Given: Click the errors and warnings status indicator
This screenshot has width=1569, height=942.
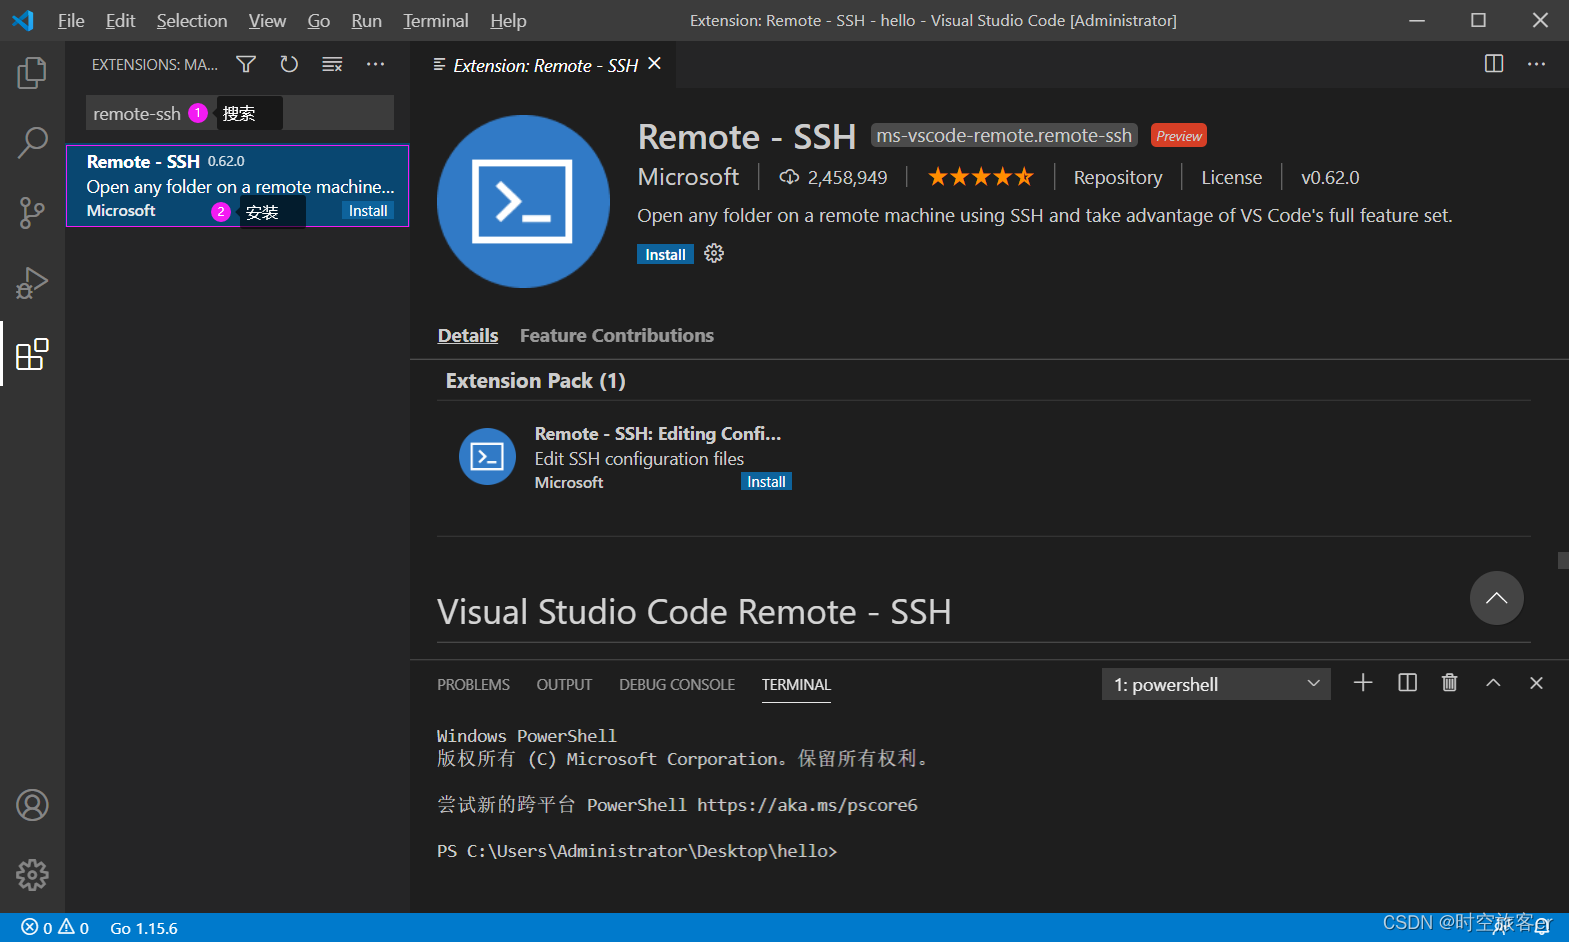Looking at the screenshot, I should point(55,928).
